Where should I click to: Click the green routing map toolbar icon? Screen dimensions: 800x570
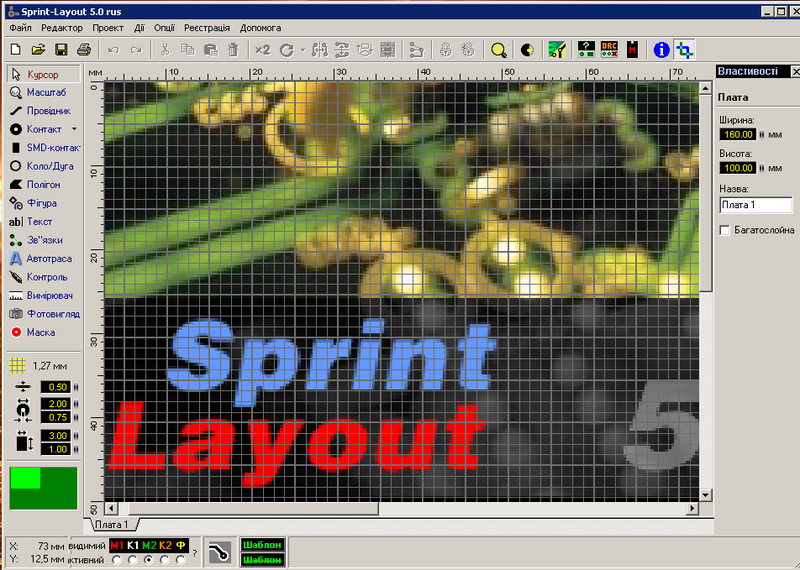point(557,49)
